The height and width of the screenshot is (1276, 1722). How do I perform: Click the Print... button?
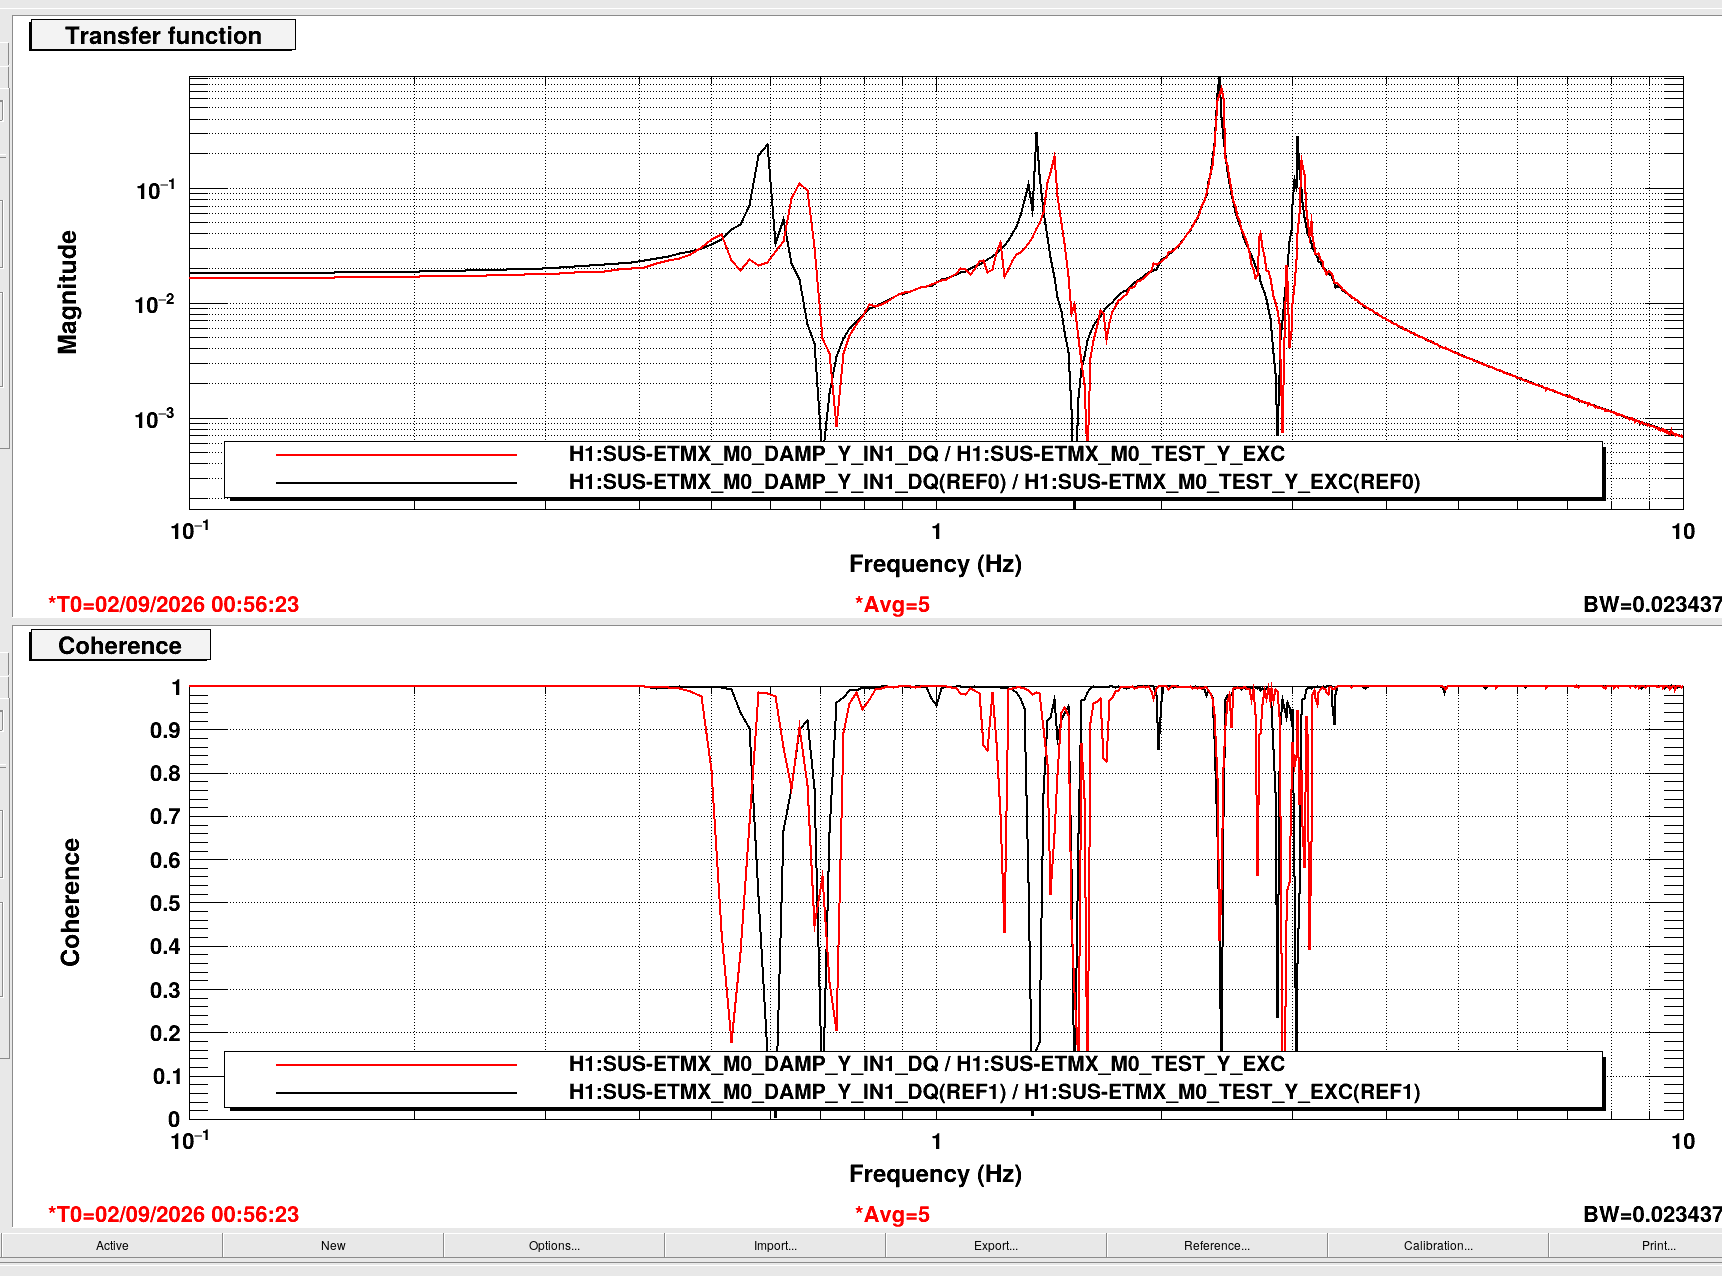click(1658, 1245)
